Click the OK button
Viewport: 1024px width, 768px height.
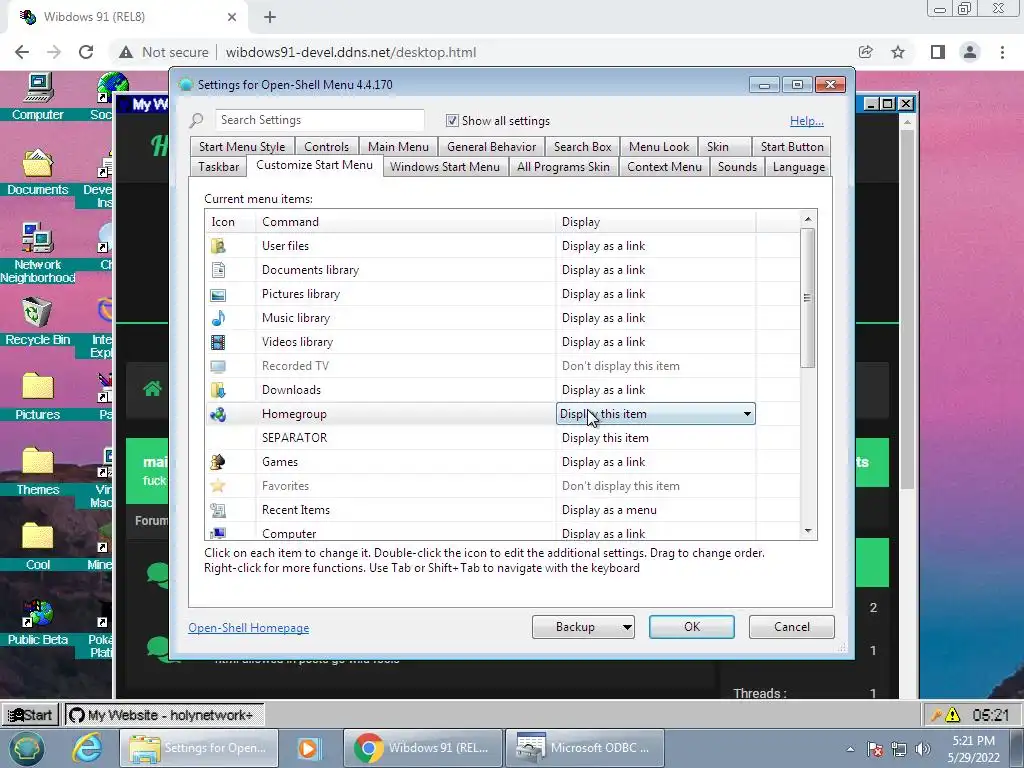[692, 627]
